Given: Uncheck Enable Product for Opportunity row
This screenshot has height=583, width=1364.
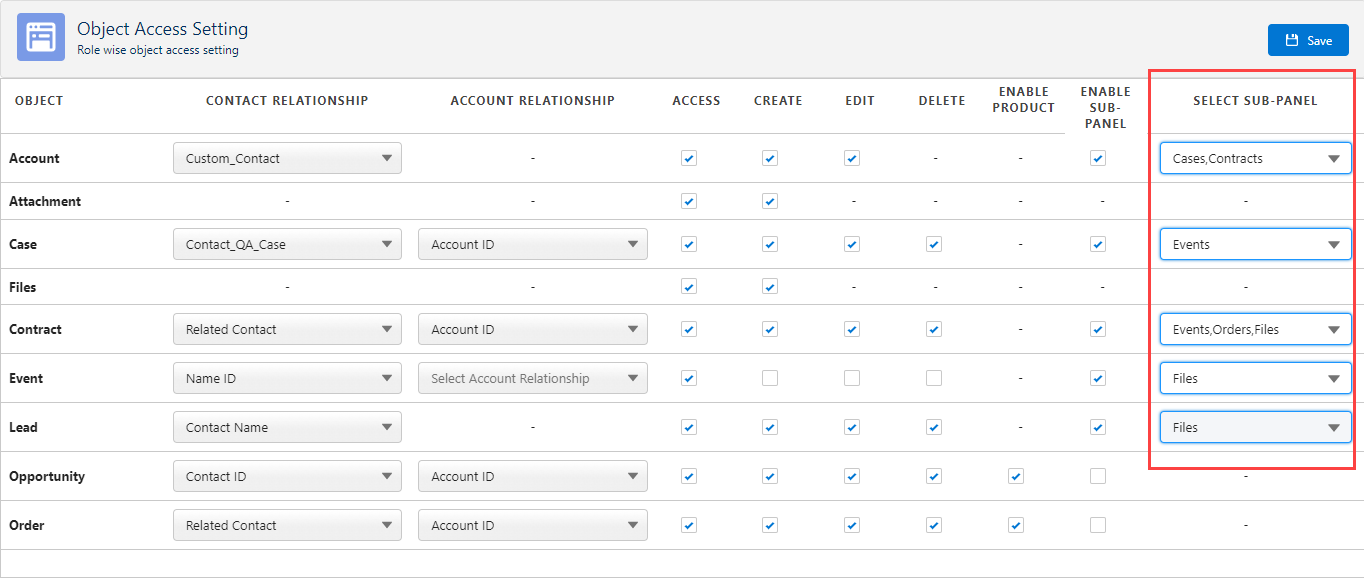Looking at the screenshot, I should (1016, 476).
